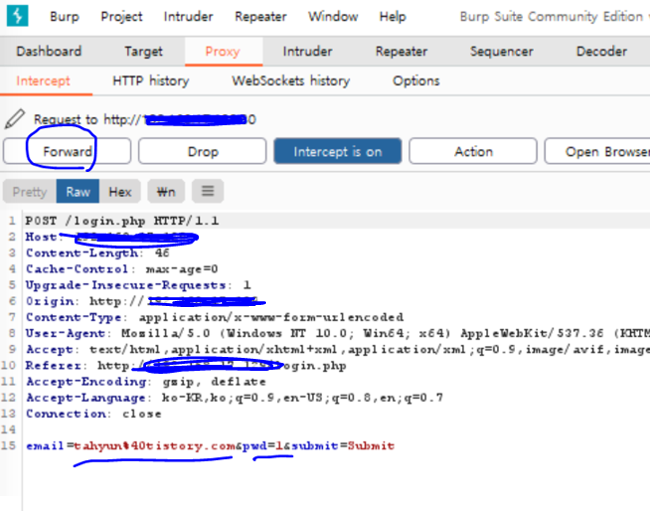Click the Cache-Control: max-age=0 header
Image resolution: width=650 pixels, height=511 pixels.
121,269
